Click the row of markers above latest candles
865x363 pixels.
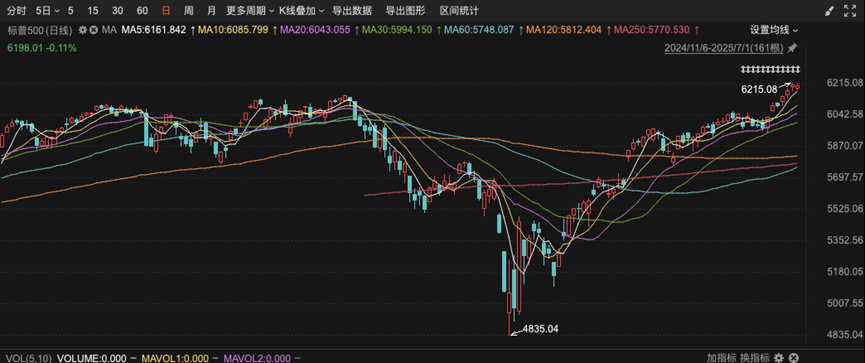[770, 69]
